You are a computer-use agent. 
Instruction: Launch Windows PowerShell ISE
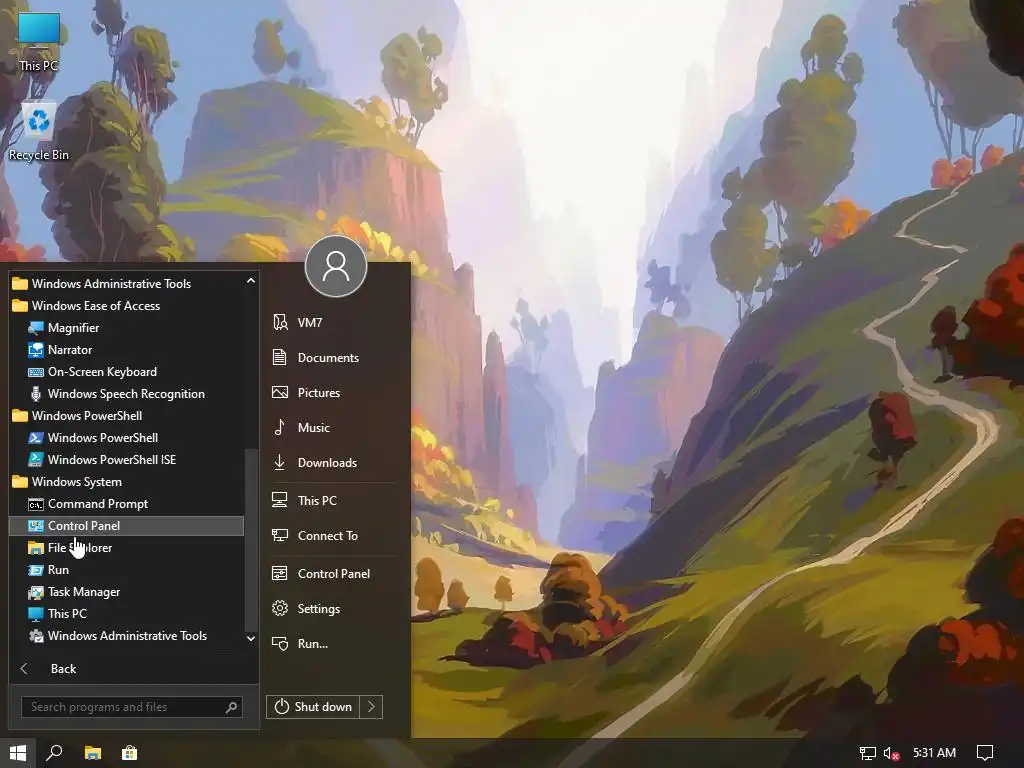point(126,460)
